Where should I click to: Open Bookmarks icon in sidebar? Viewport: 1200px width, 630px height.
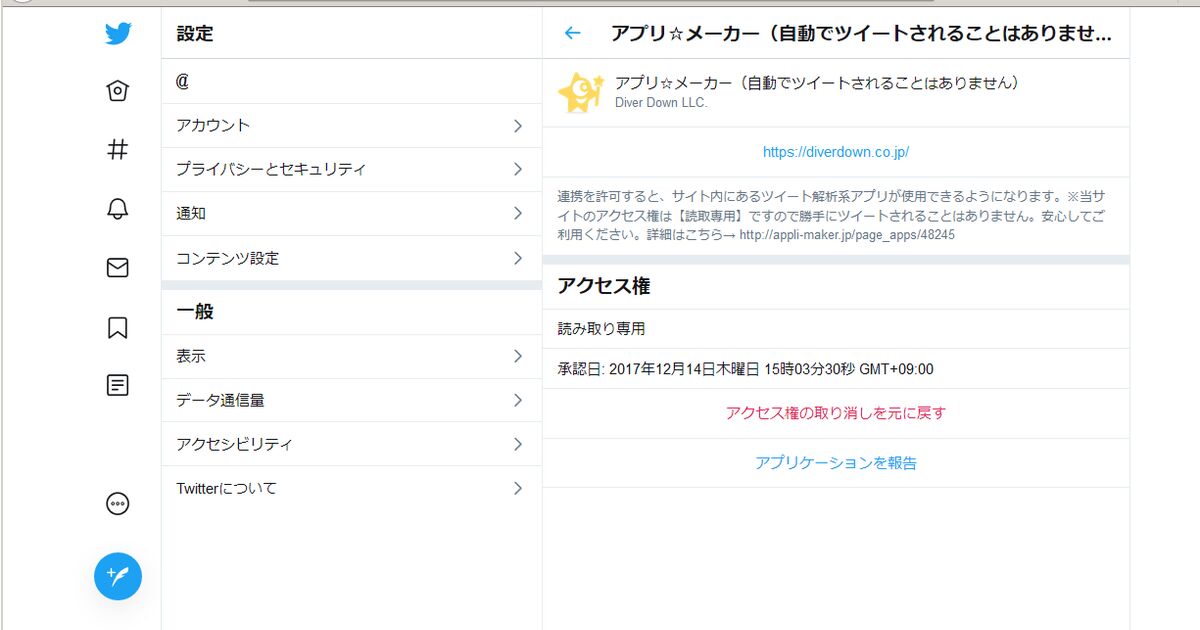coord(118,327)
